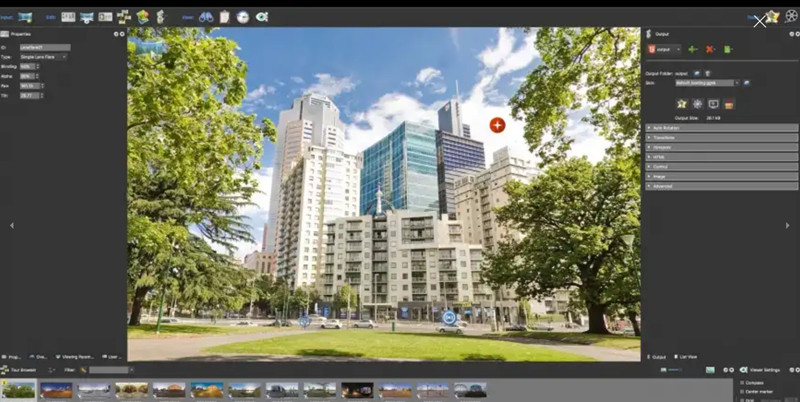Image resolution: width=800 pixels, height=402 pixels.
Task: Expand the Transitions section
Action: [x=721, y=138]
